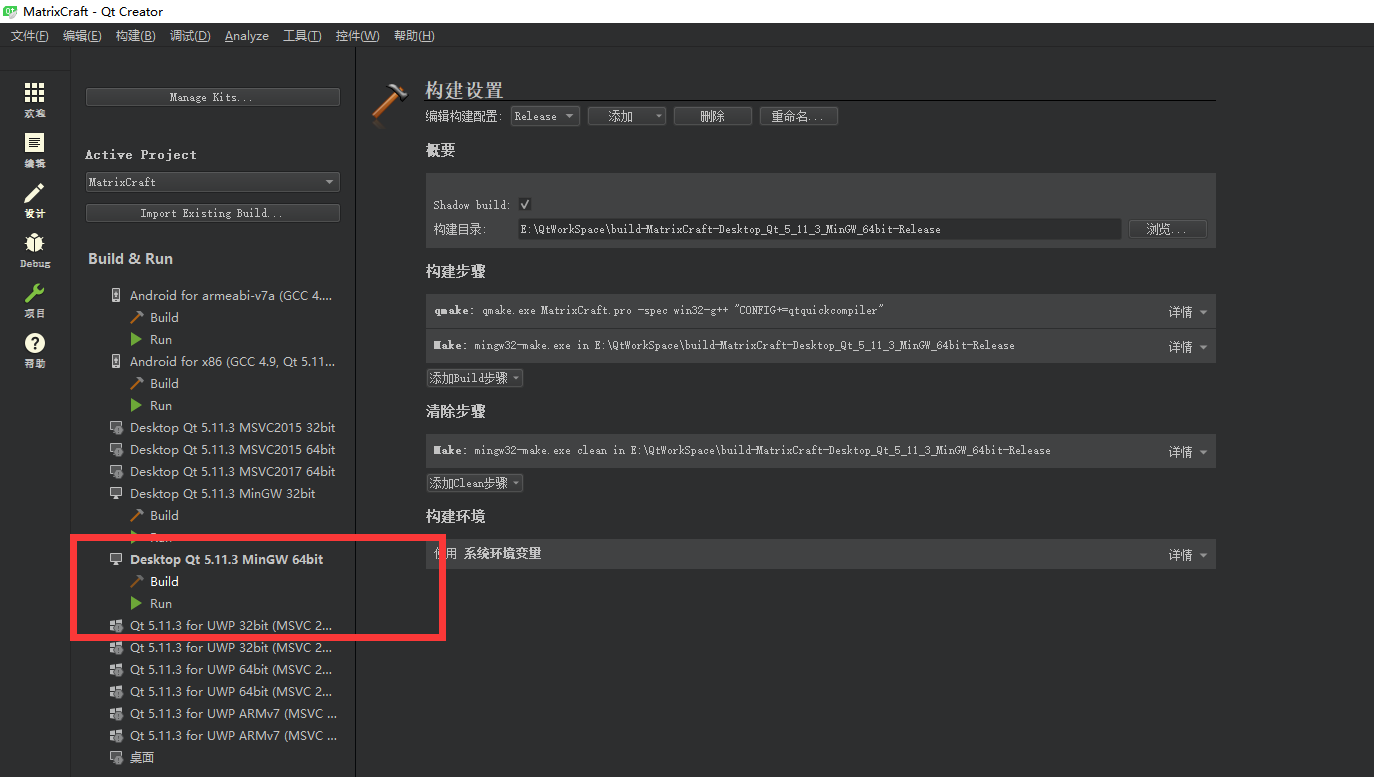The image size is (1374, 777).
Task: Click the 重命名 button in build settings
Action: 798,115
